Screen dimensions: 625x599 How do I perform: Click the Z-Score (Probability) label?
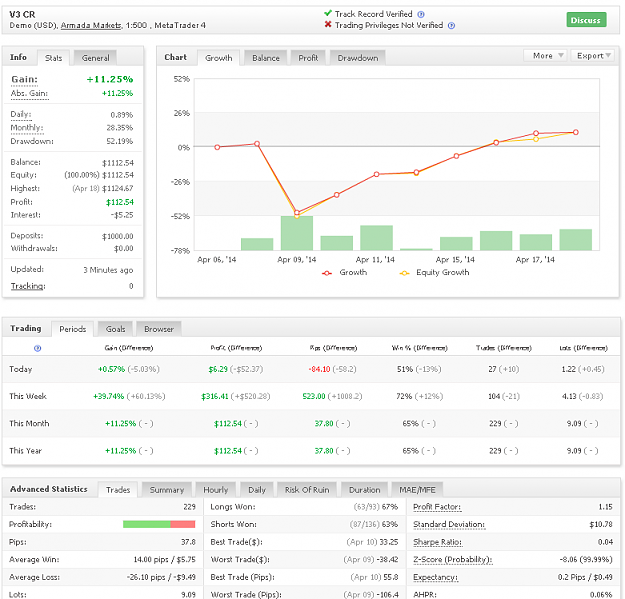click(x=452, y=560)
